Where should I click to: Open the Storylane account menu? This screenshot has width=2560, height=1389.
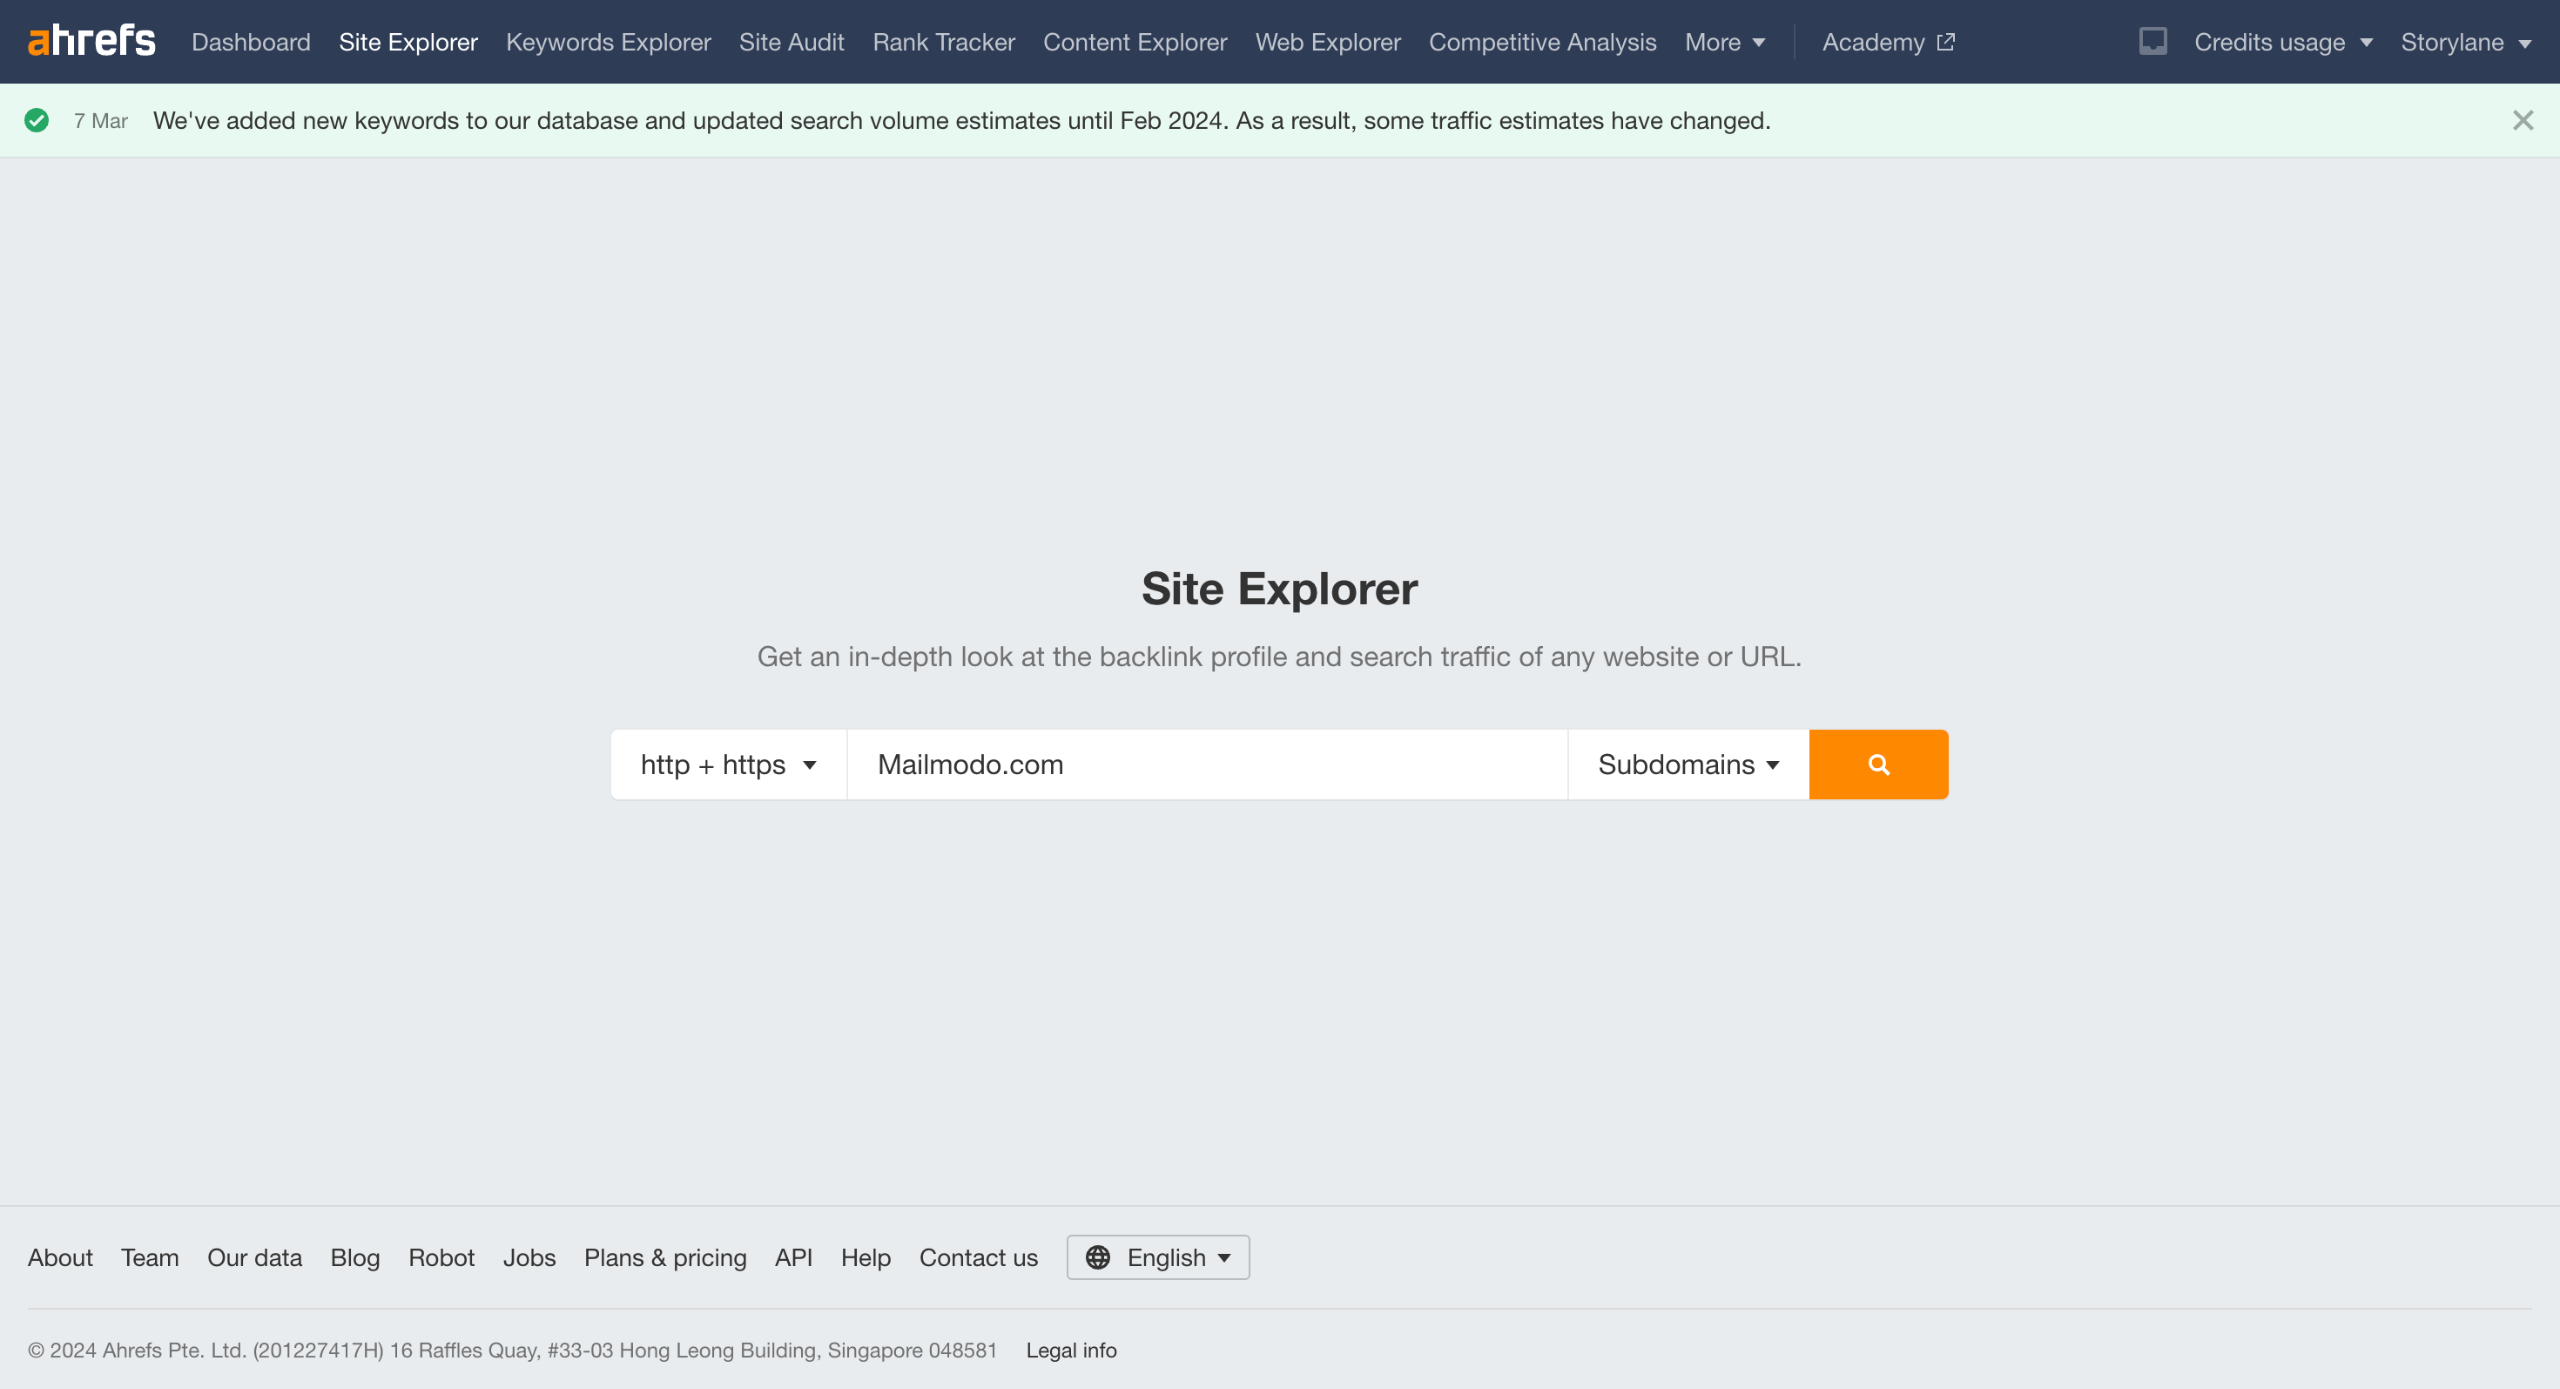2466,42
